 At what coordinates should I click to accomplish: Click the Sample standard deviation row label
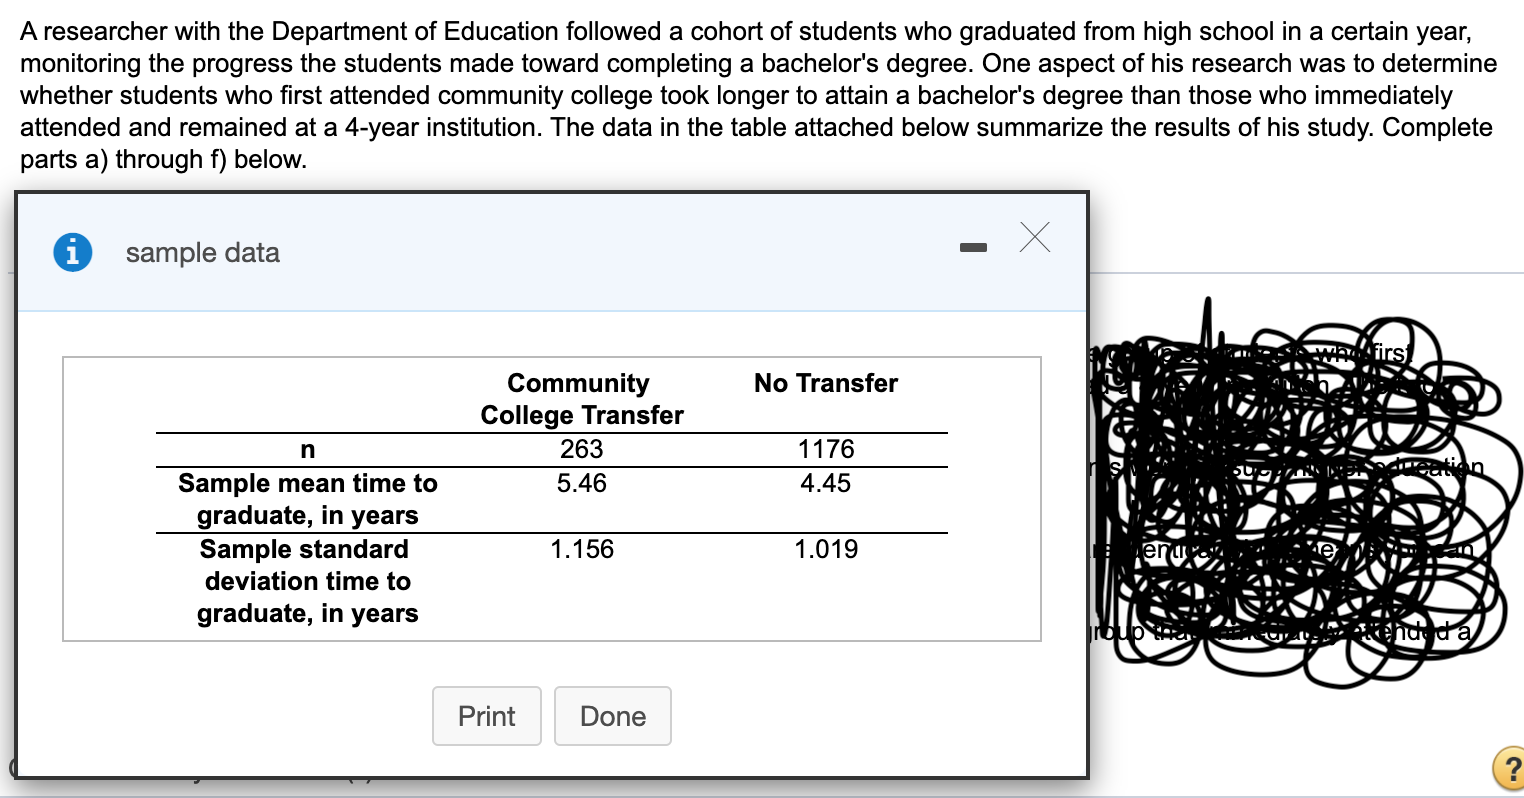(x=307, y=581)
